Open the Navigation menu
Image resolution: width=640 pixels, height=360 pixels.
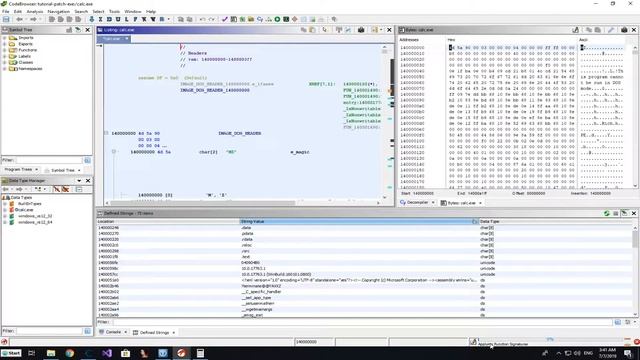tap(58, 11)
